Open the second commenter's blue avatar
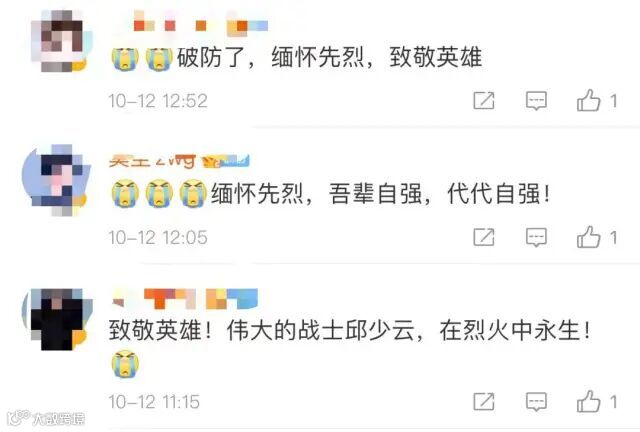Image resolution: width=640 pixels, height=432 pixels. coord(56,180)
